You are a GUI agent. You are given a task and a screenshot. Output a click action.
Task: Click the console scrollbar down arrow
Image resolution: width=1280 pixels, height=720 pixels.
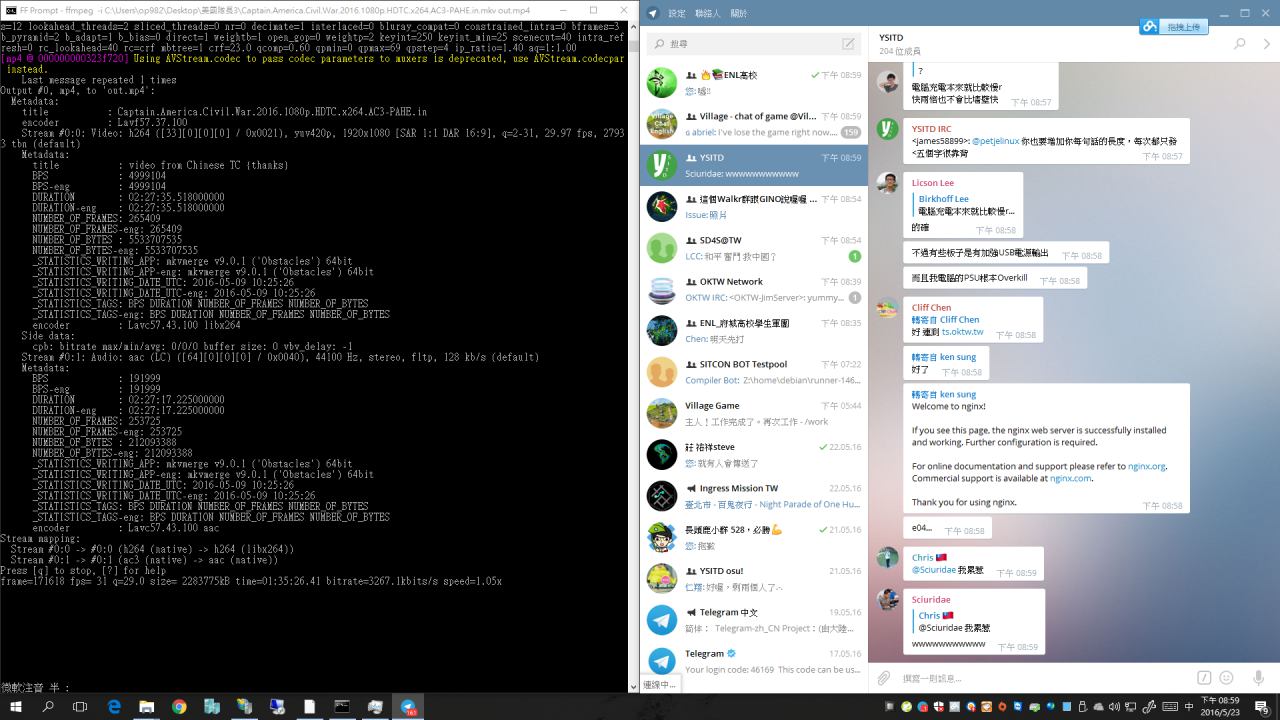[x=632, y=687]
